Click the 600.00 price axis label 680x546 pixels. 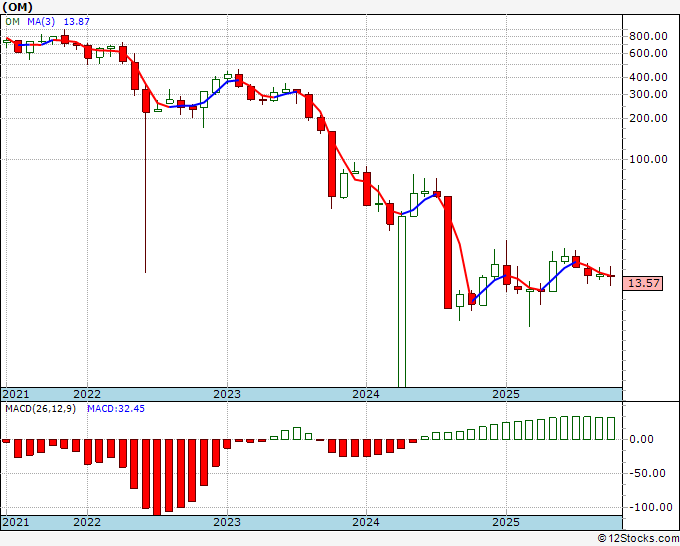[x=648, y=53]
